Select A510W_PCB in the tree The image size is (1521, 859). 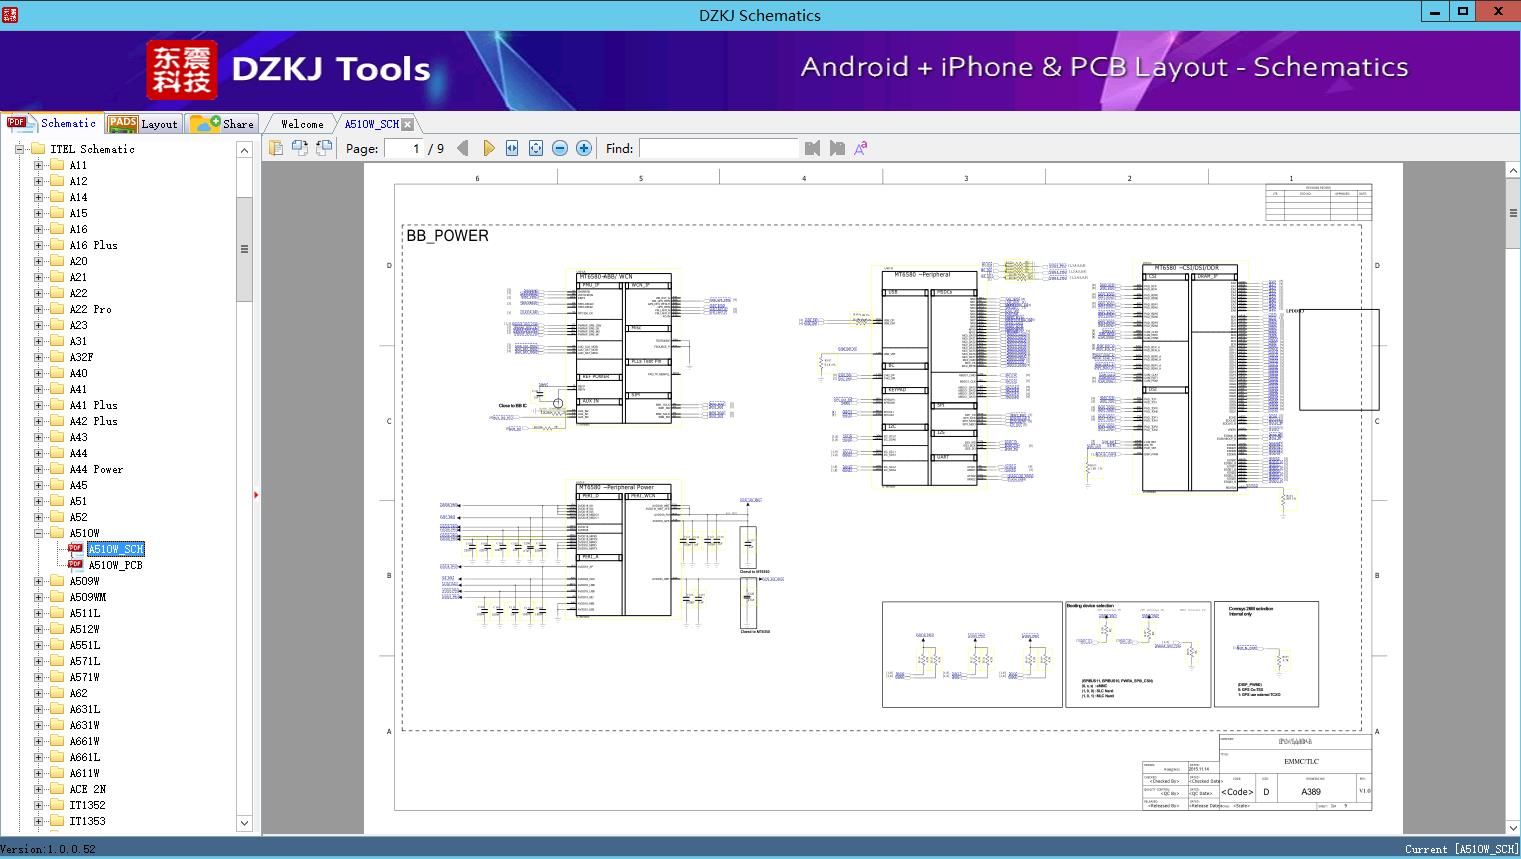[x=115, y=565]
